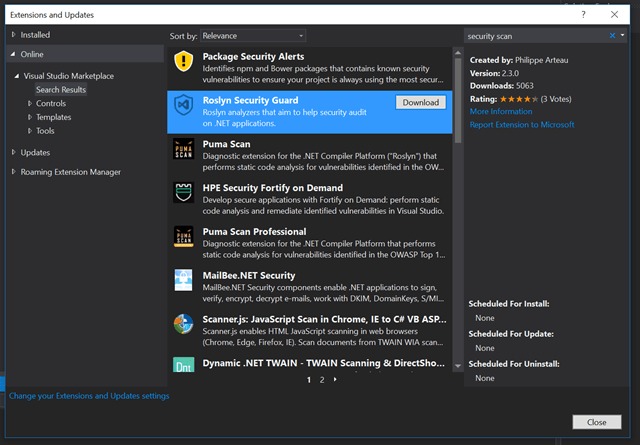Image resolution: width=640 pixels, height=445 pixels.
Task: Open the Sort by Relevance dropdown
Action: tap(252, 35)
